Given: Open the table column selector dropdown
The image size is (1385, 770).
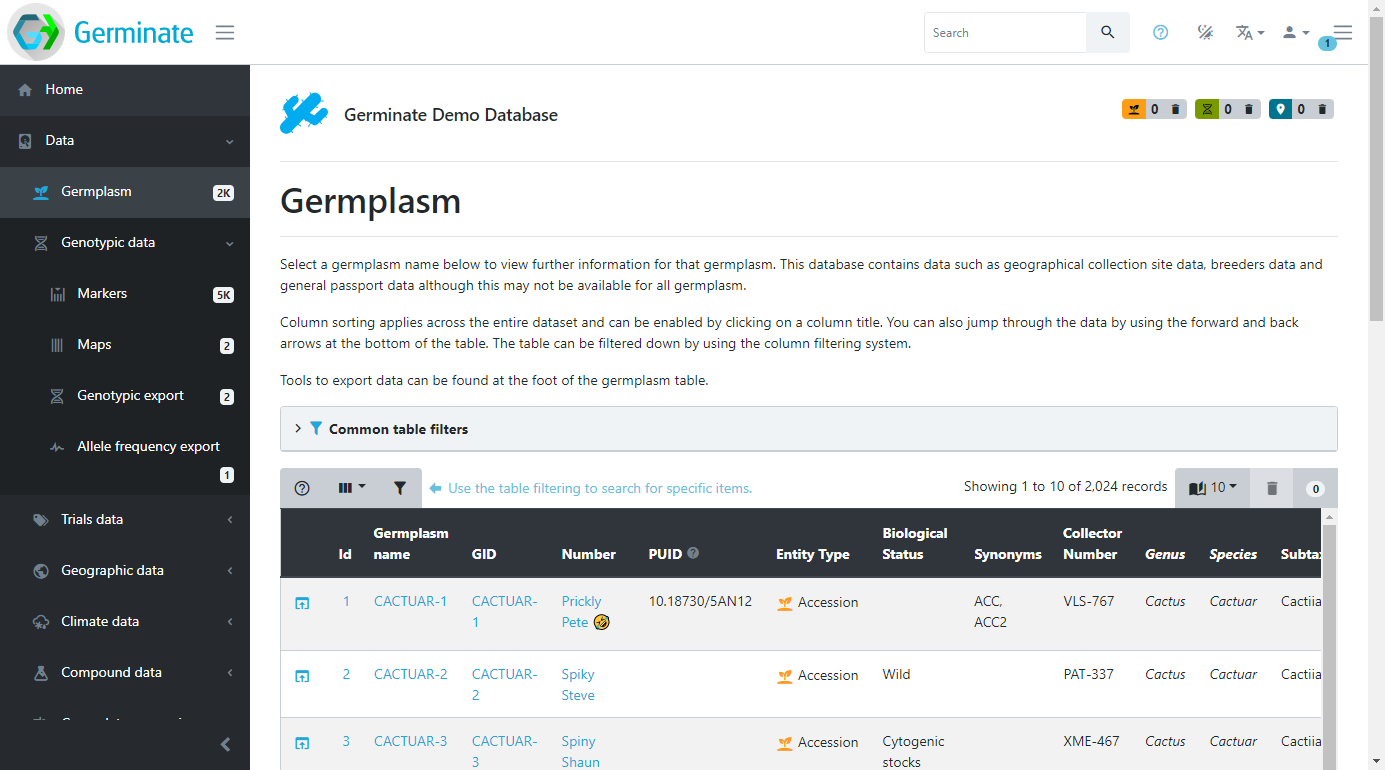Looking at the screenshot, I should [x=351, y=488].
